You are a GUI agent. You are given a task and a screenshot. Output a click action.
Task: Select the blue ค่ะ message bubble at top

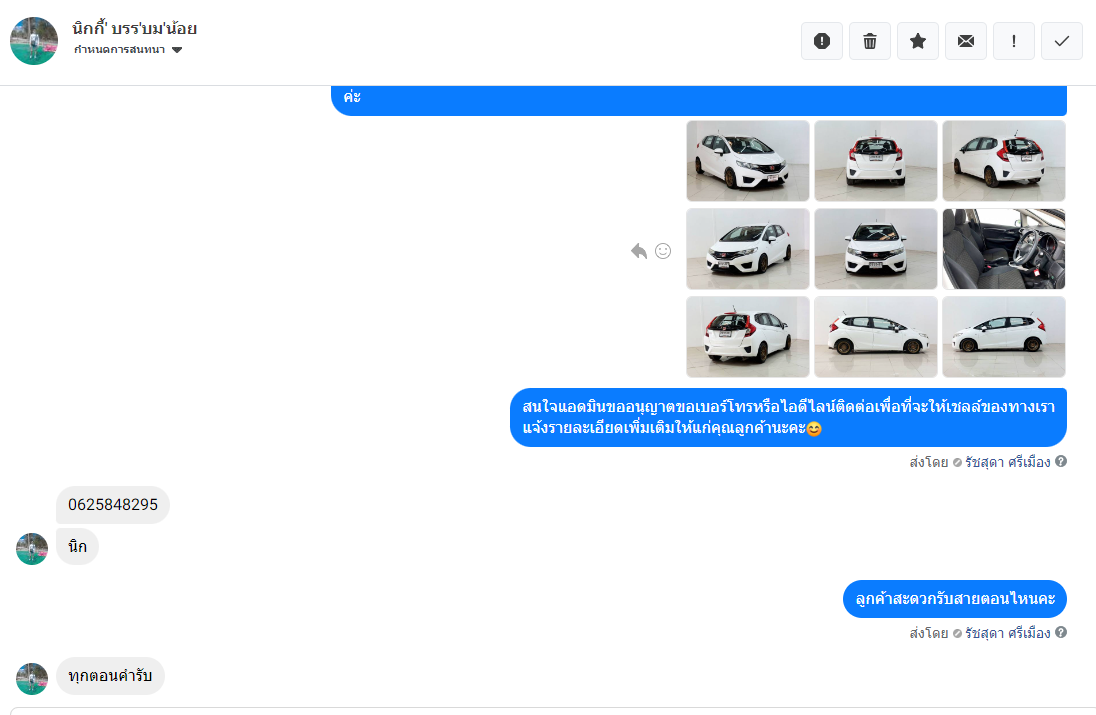(x=699, y=100)
